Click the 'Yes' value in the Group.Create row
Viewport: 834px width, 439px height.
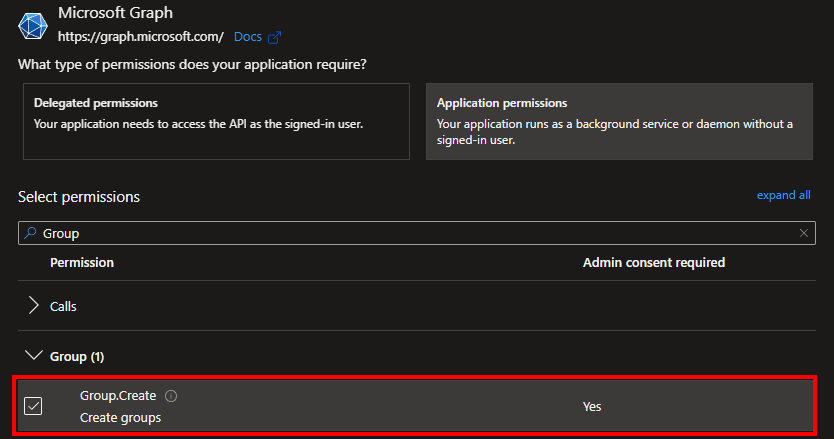coord(592,407)
